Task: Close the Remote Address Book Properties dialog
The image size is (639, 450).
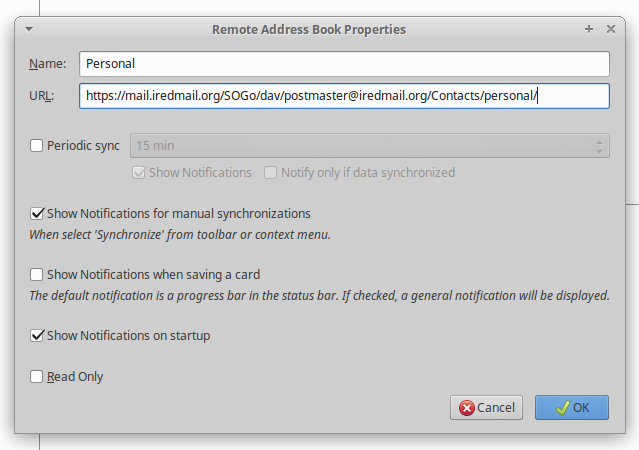Action: click(x=610, y=29)
